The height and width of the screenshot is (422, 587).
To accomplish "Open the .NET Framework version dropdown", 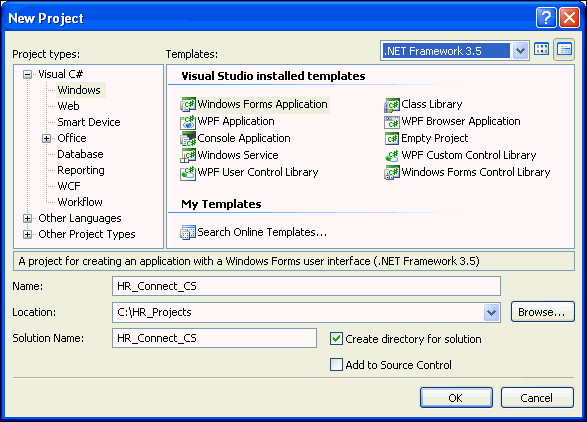I will (520, 51).
